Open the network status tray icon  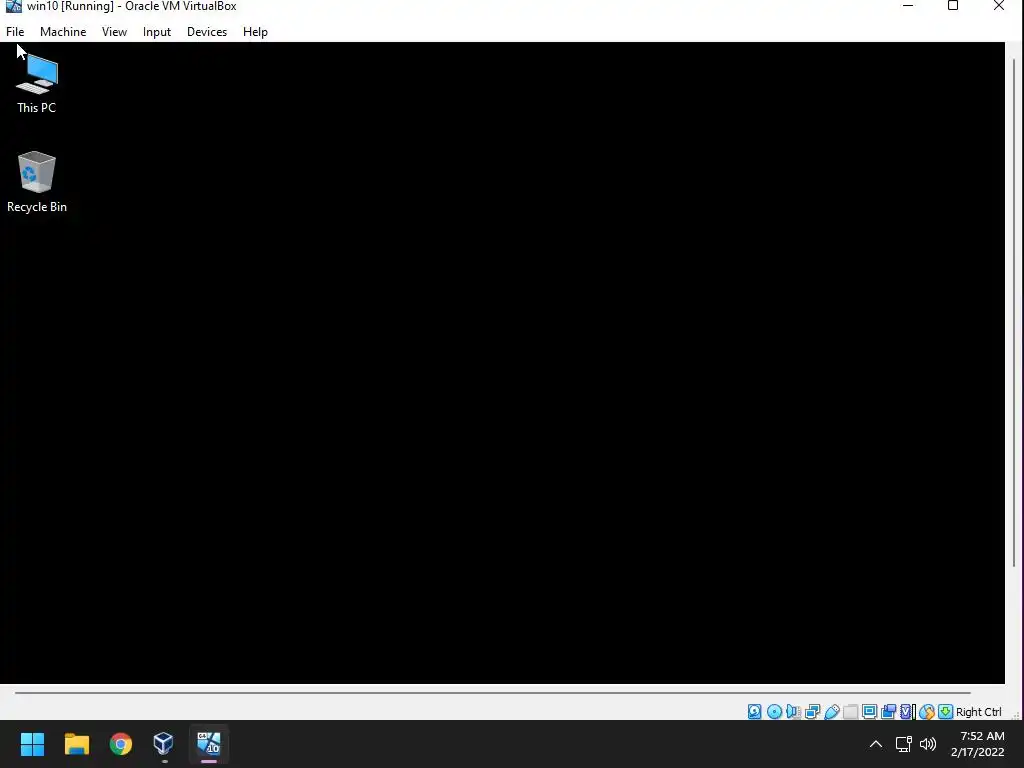click(904, 744)
